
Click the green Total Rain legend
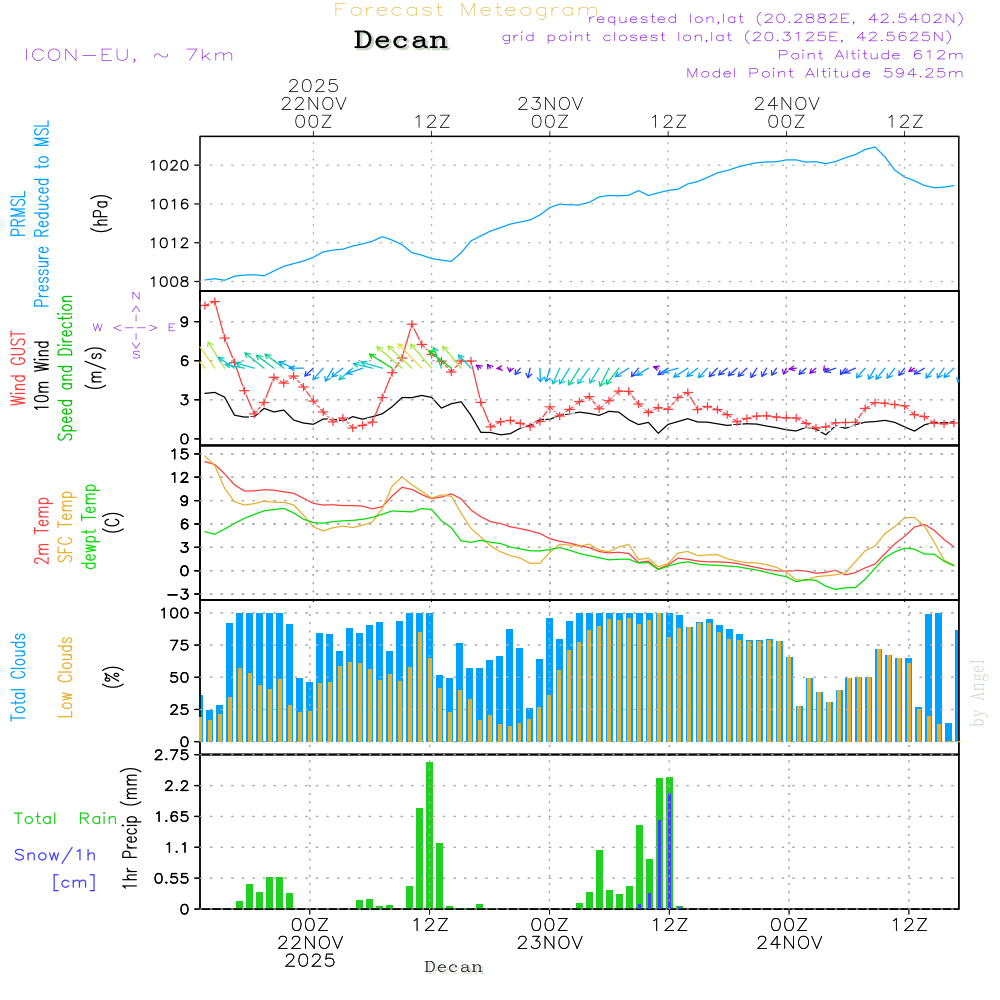click(65, 819)
